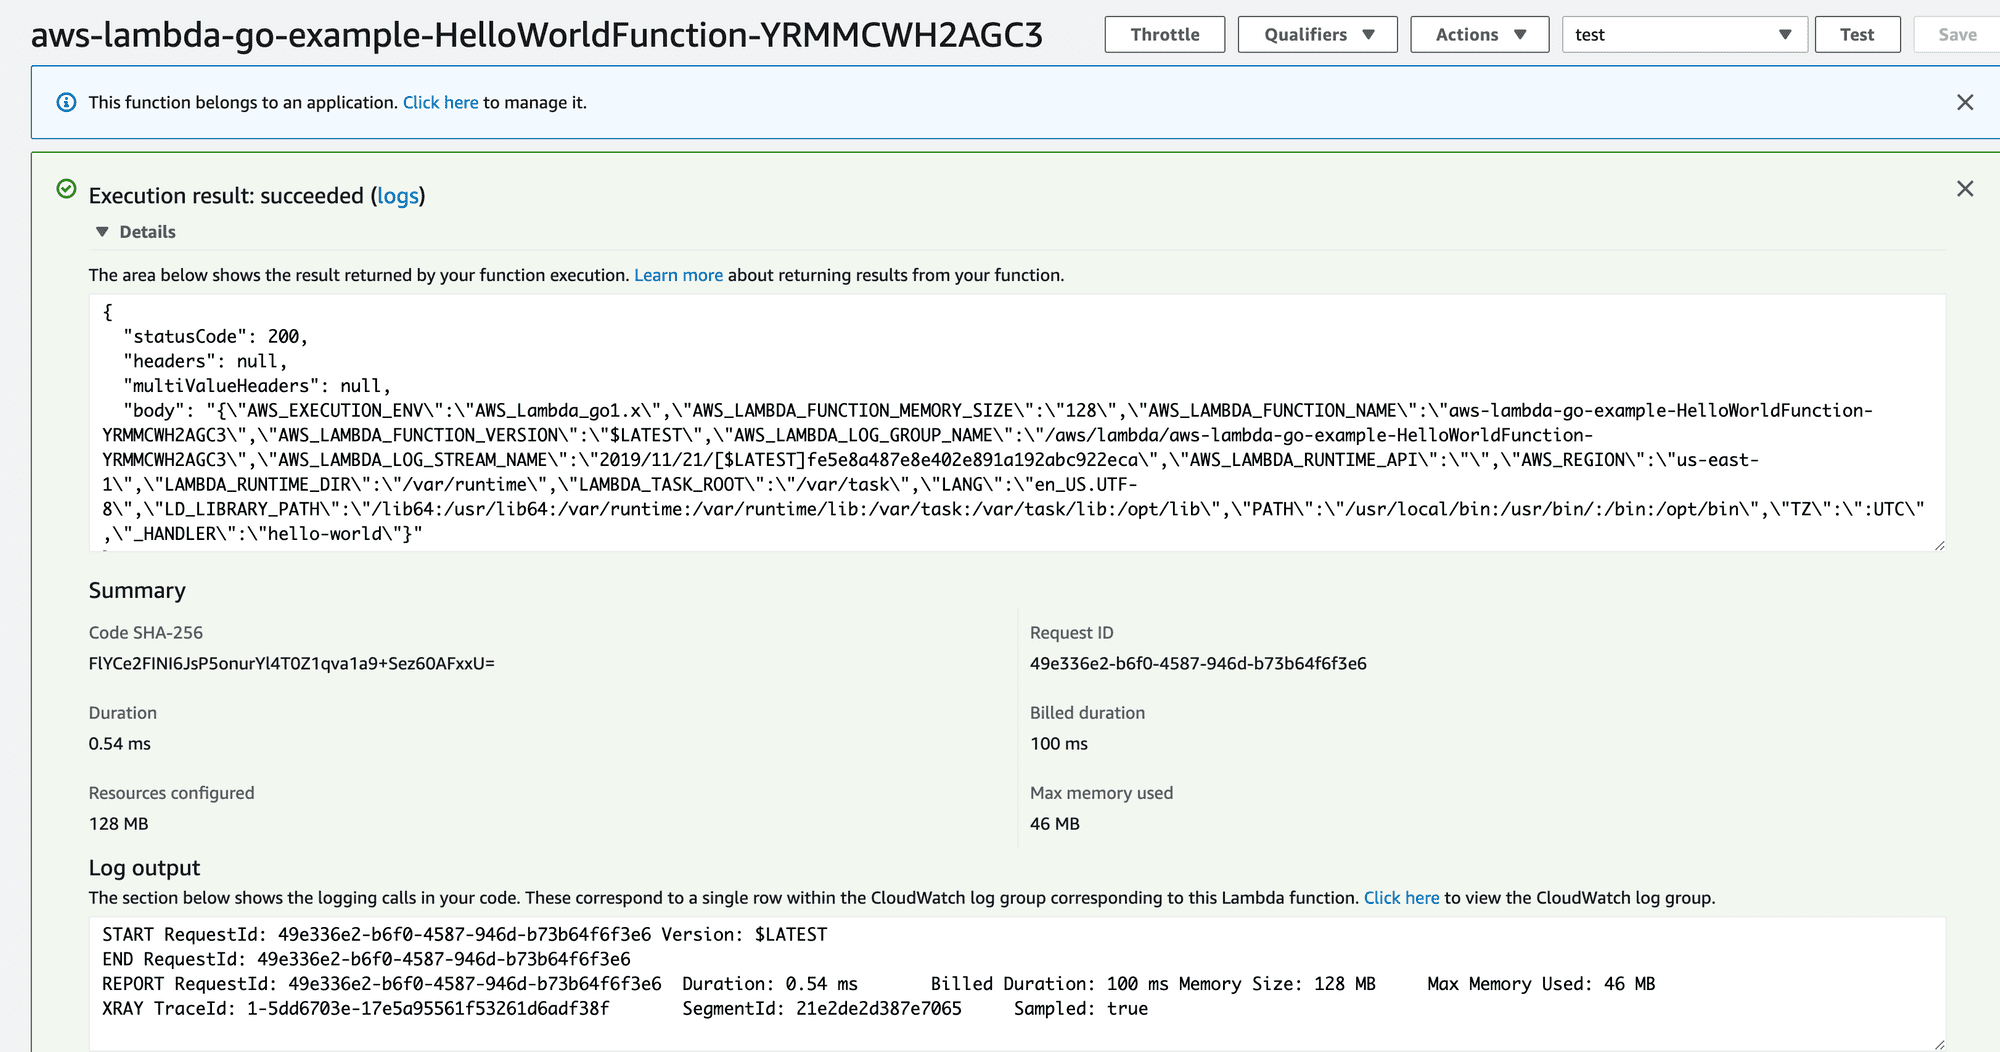Screen dimensions: 2000x1052
Task: Open the Qualifiers dropdown
Action: [1318, 35]
